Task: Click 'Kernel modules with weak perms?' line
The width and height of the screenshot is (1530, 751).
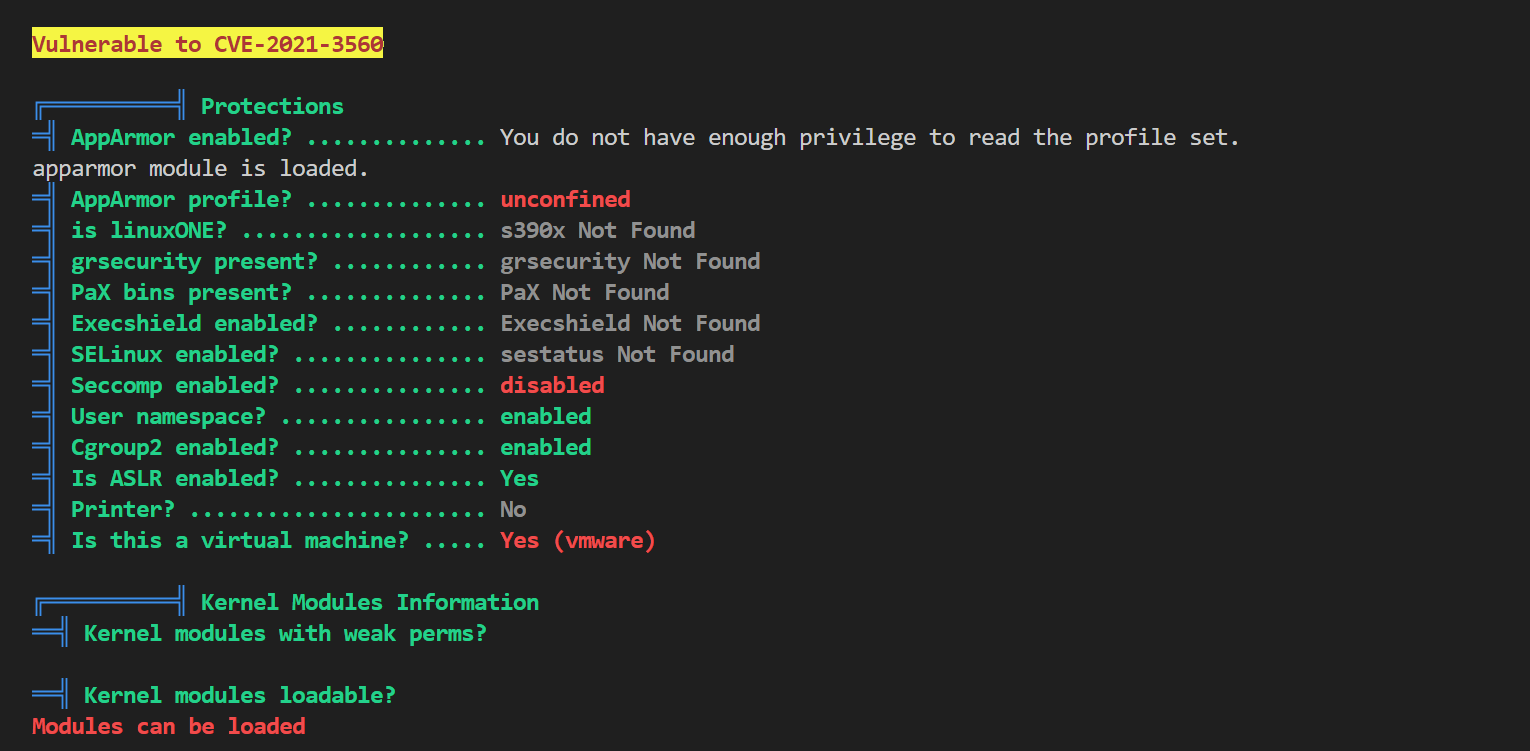Action: (285, 633)
